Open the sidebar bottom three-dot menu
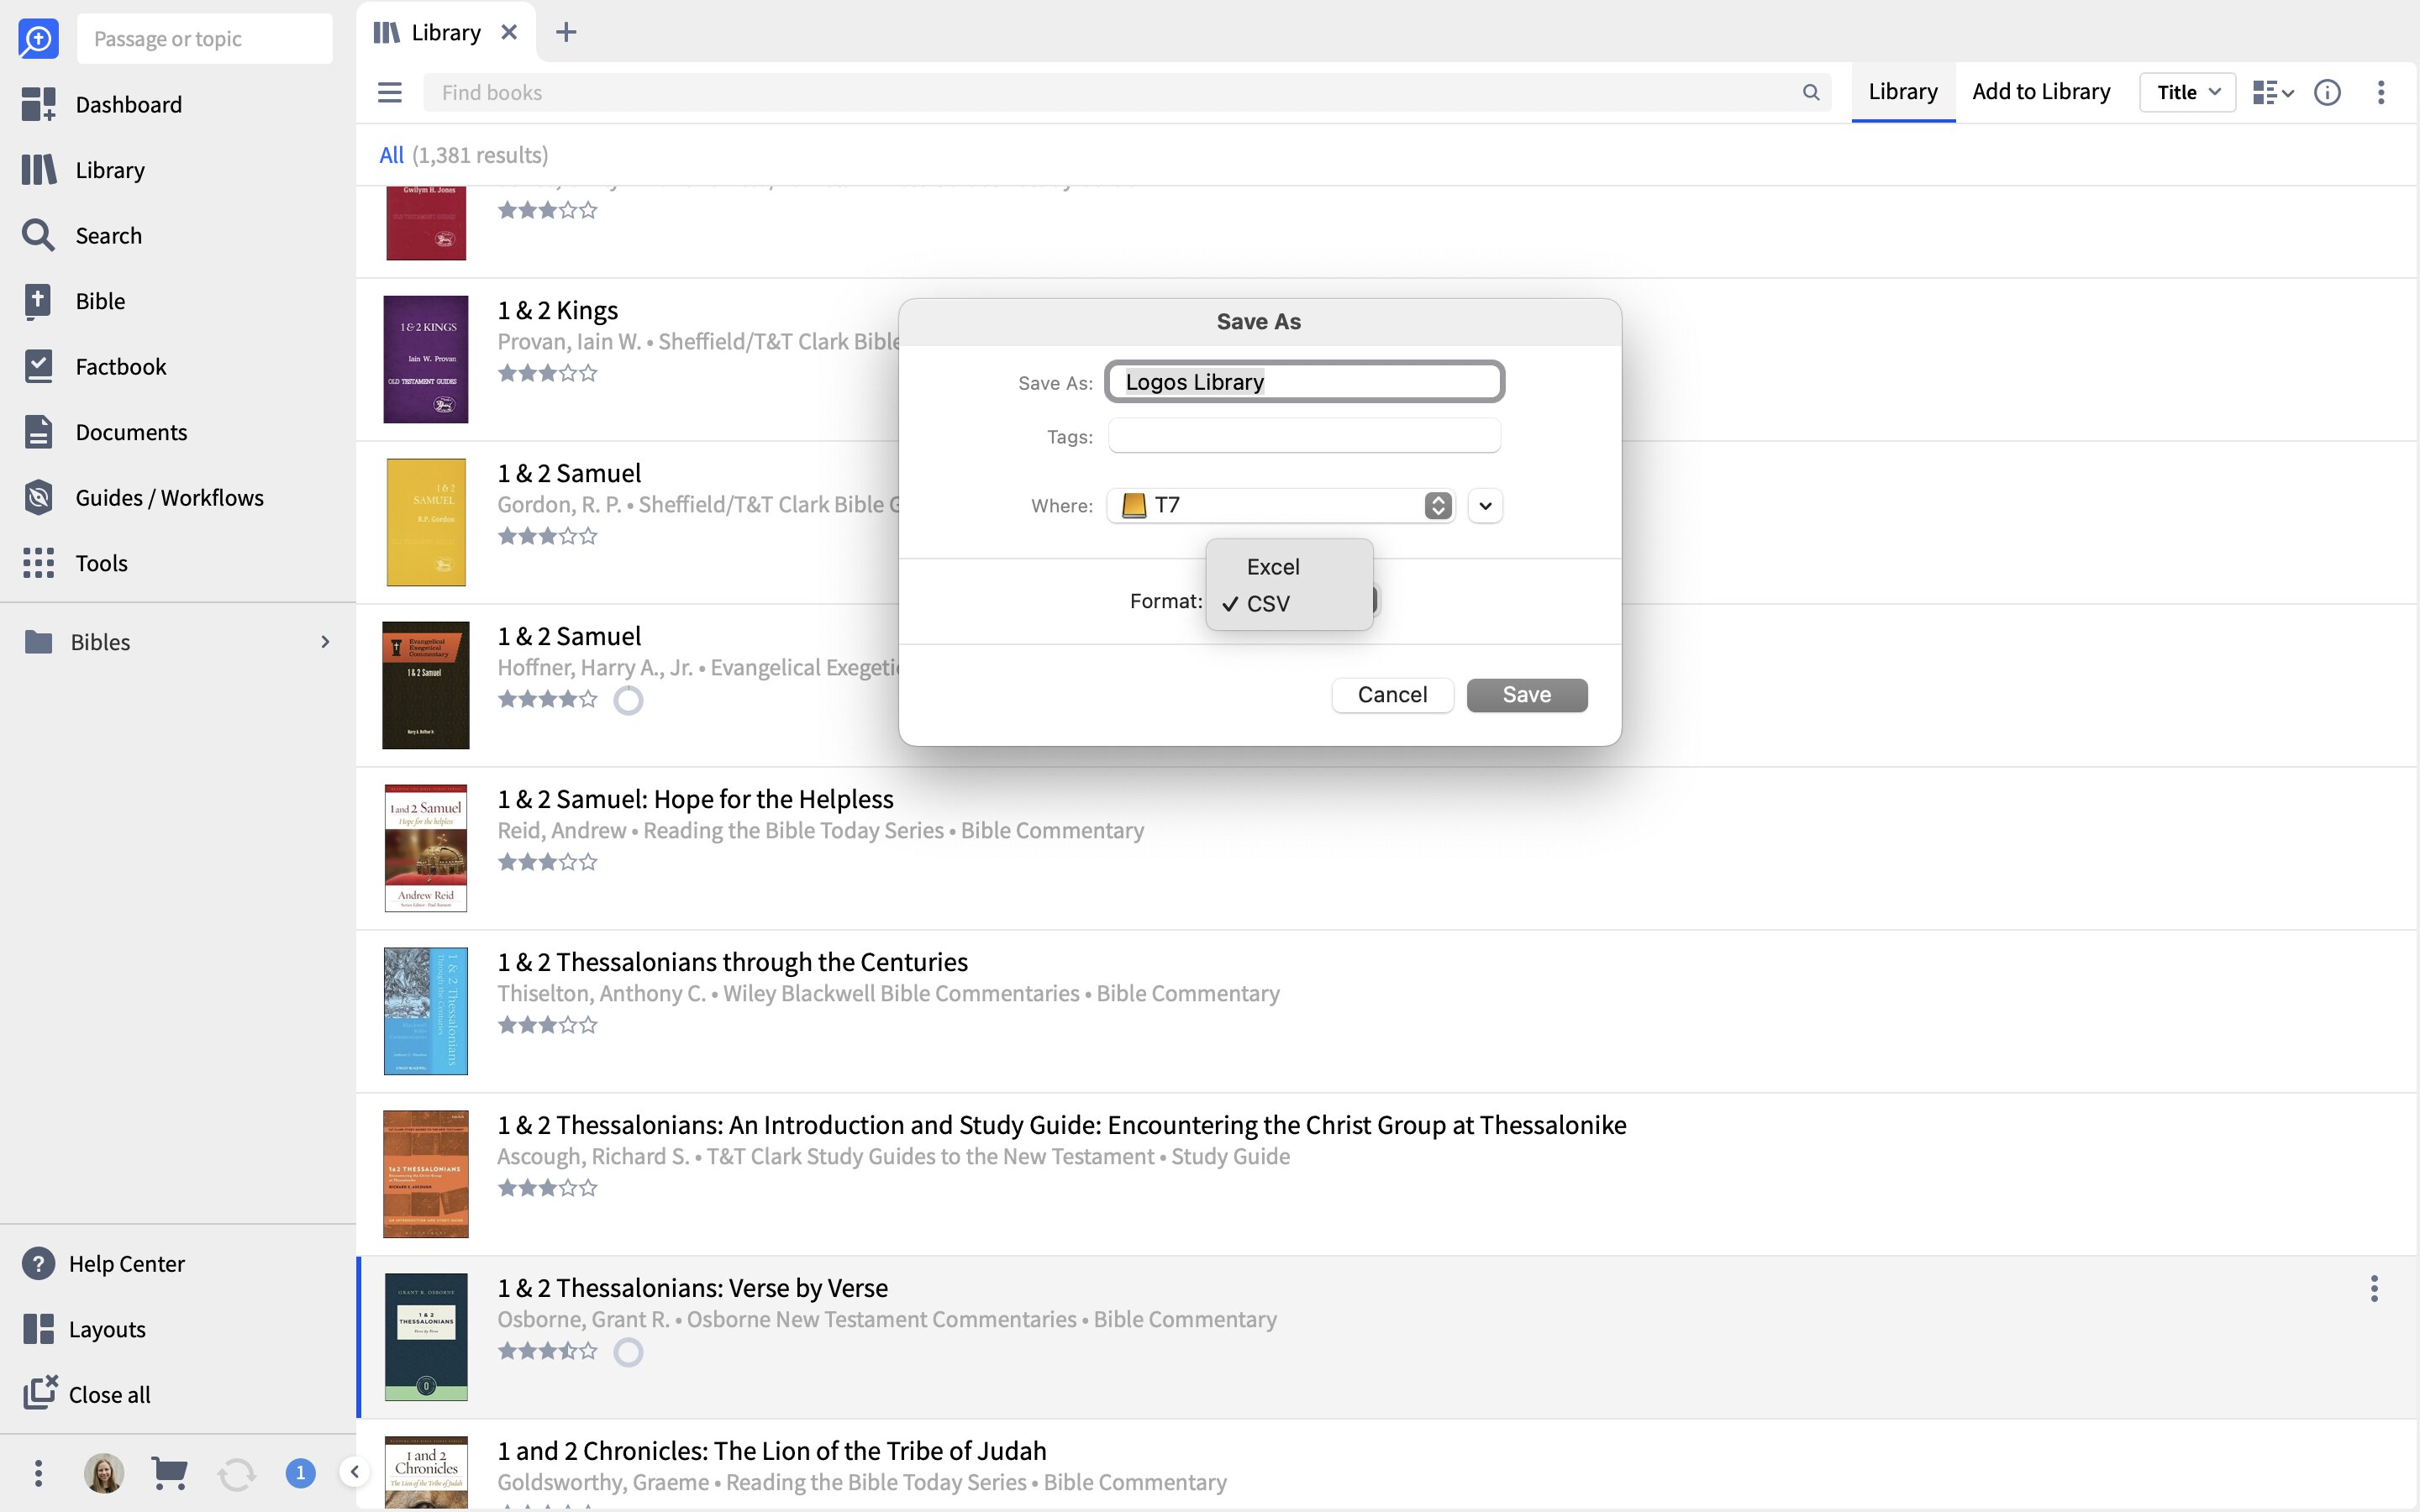The image size is (2420, 1512). pos(38,1472)
